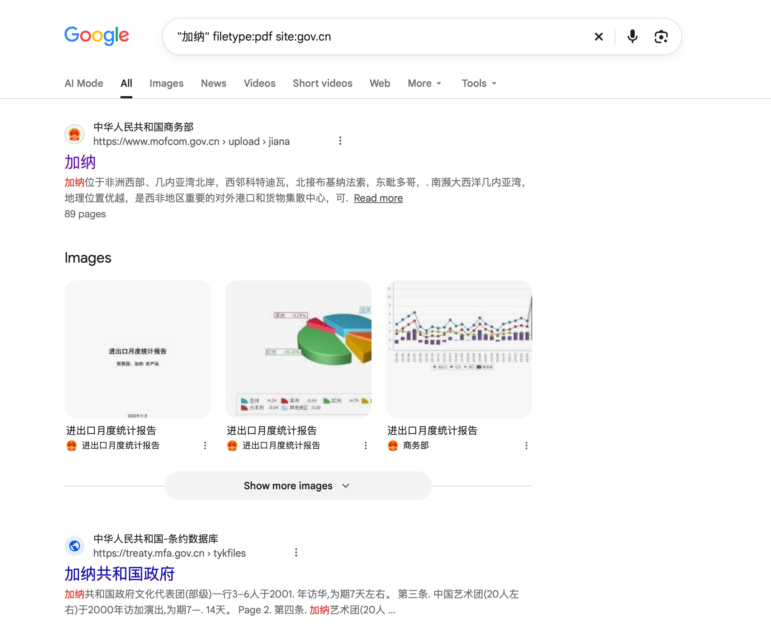Screen dimensions: 771x627
Task: Switch to the Videos tab
Action: pyautogui.click(x=260, y=83)
